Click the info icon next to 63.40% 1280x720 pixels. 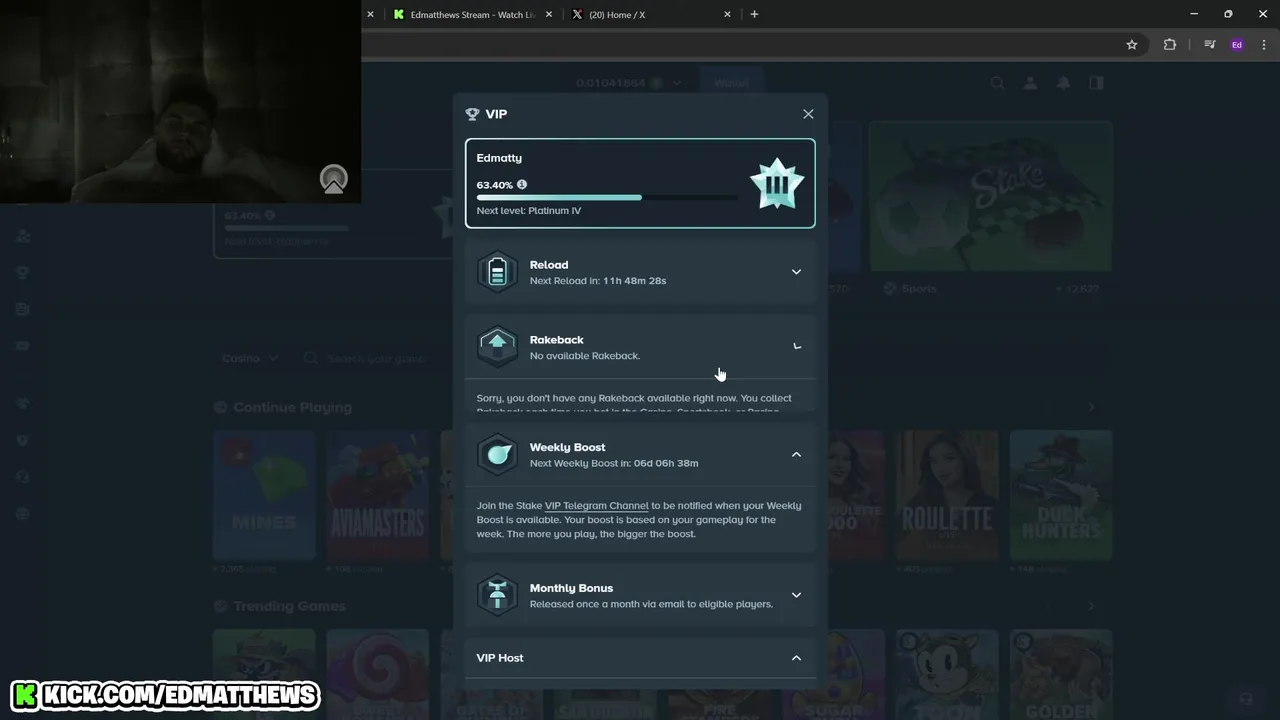tap(522, 184)
